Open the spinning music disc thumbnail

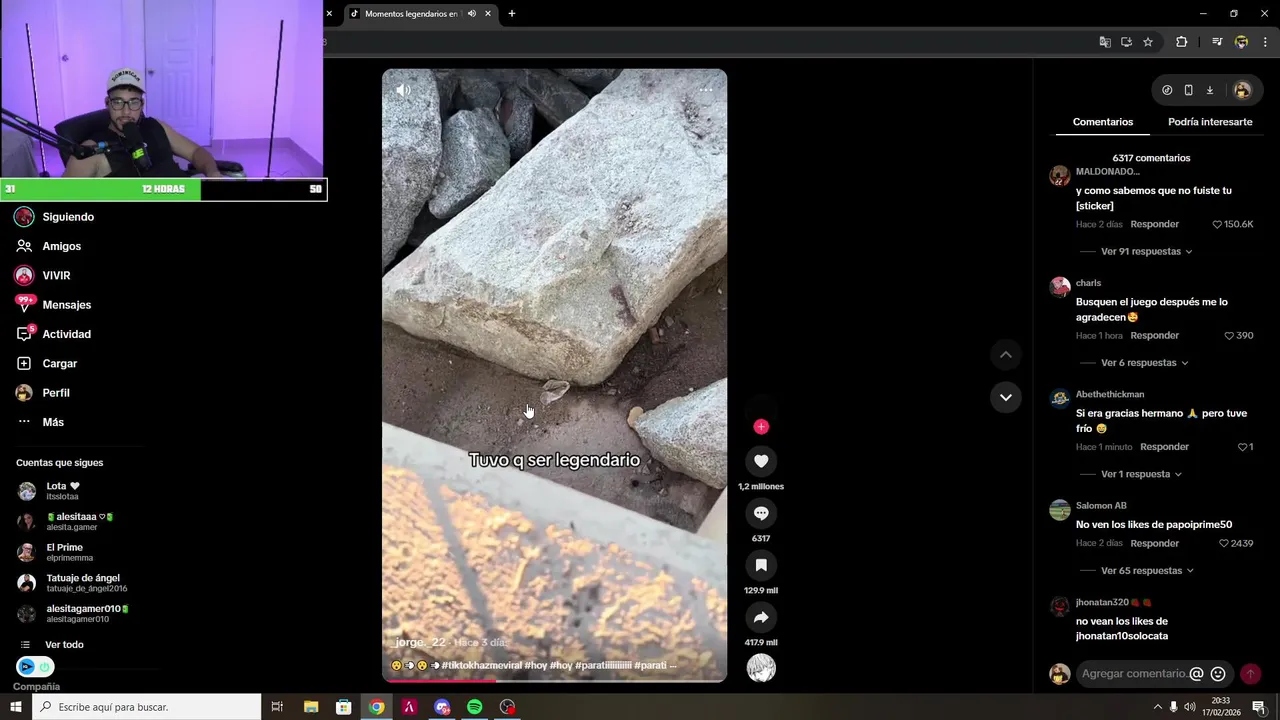(x=761, y=668)
